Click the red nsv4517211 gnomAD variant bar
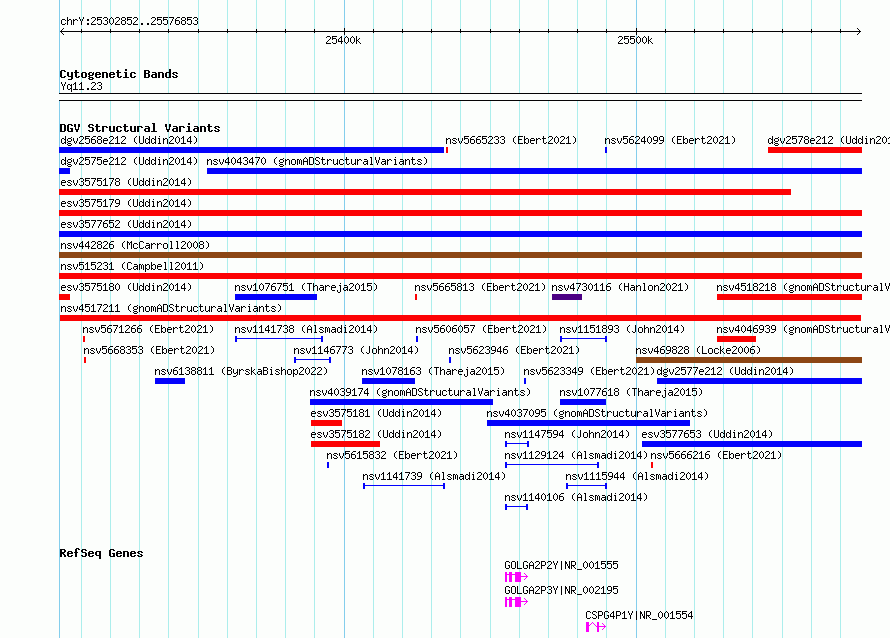Image resolution: width=890 pixels, height=638 pixels. tap(461, 318)
